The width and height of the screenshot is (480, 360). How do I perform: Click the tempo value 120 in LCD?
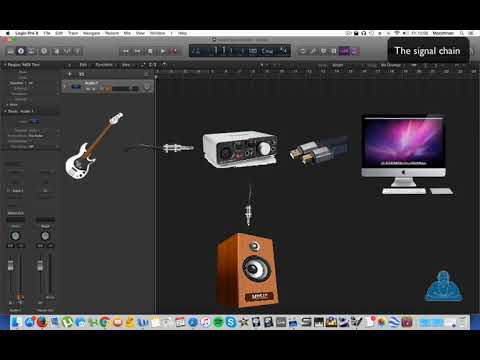point(253,51)
